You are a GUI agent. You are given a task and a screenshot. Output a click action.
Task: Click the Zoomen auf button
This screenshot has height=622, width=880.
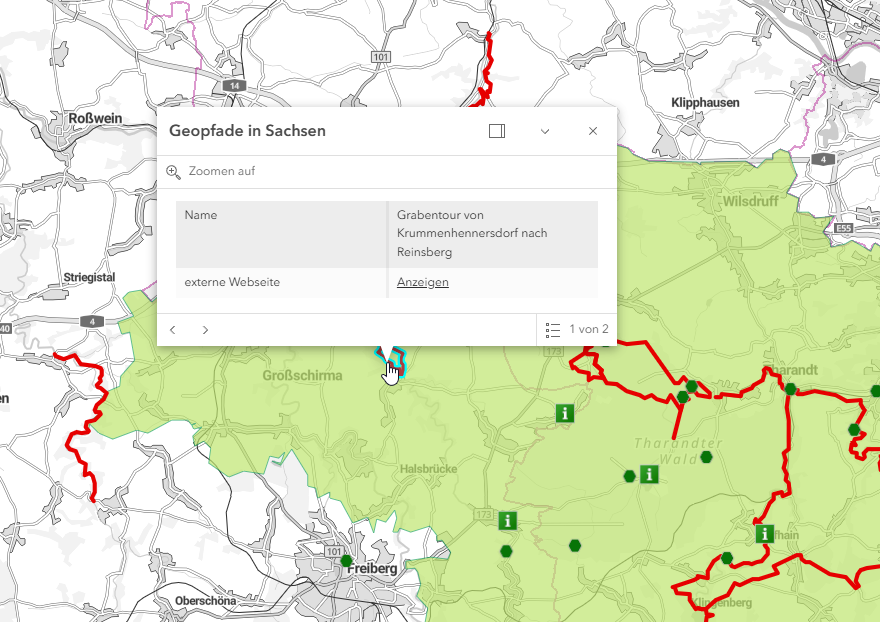[x=211, y=171]
